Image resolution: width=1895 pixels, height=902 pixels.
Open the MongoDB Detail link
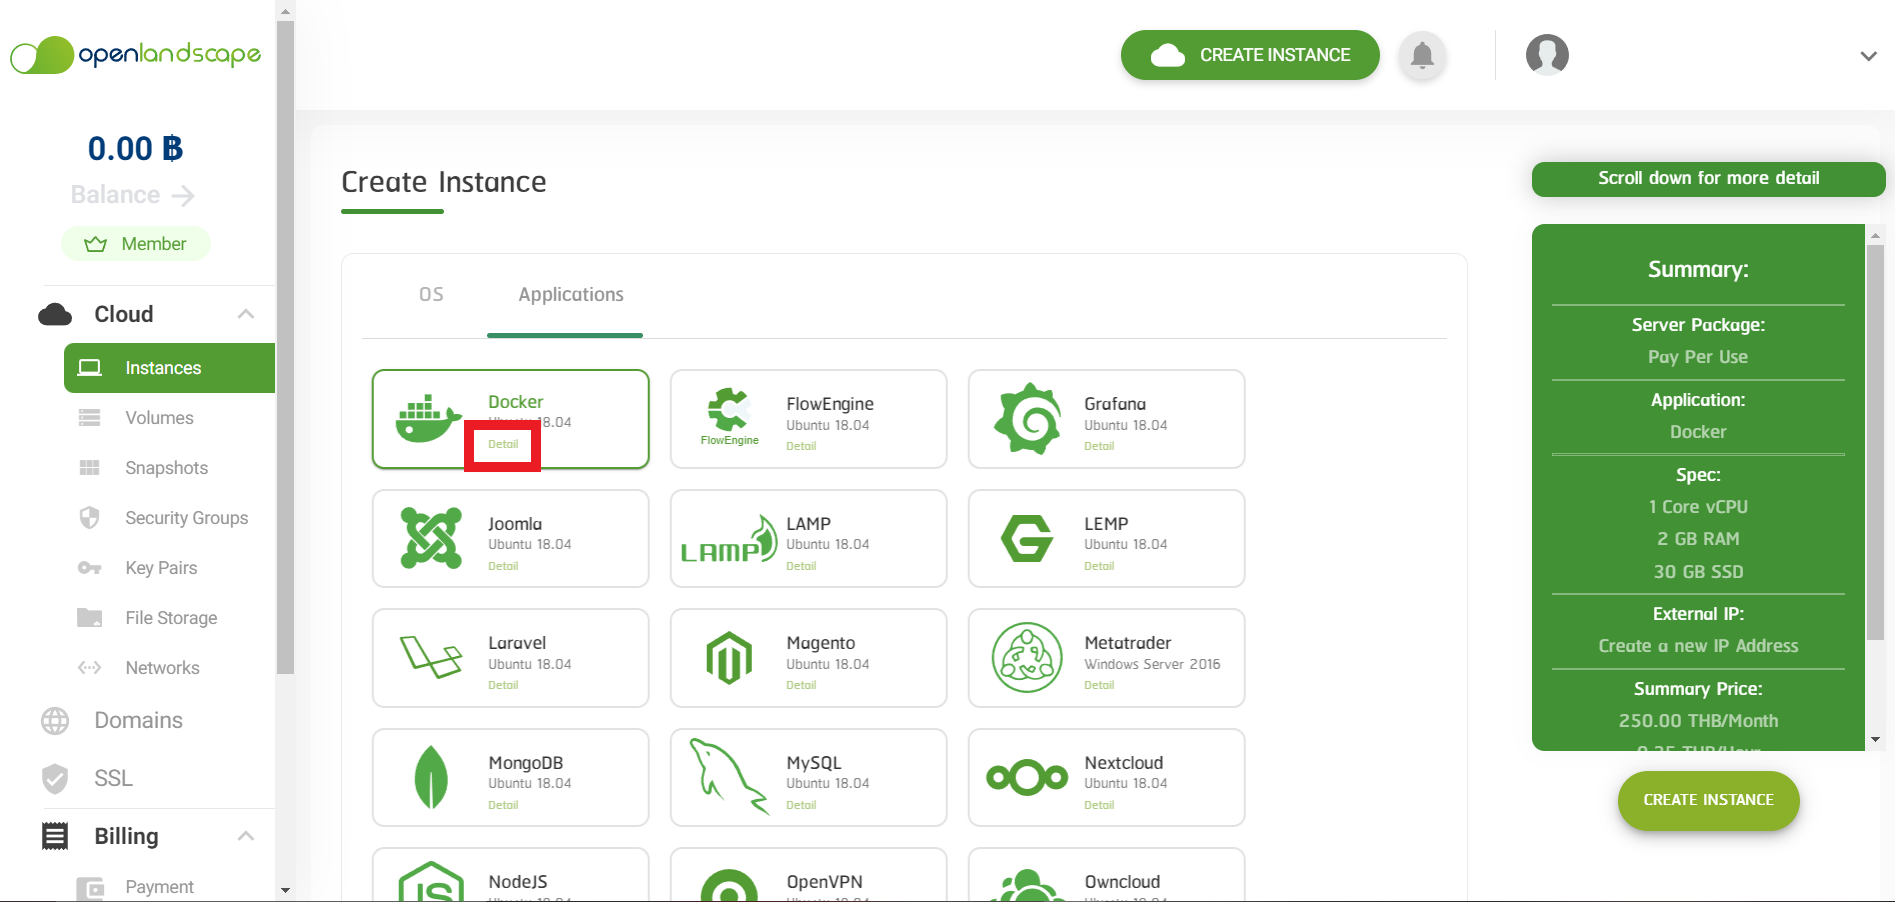503,805
